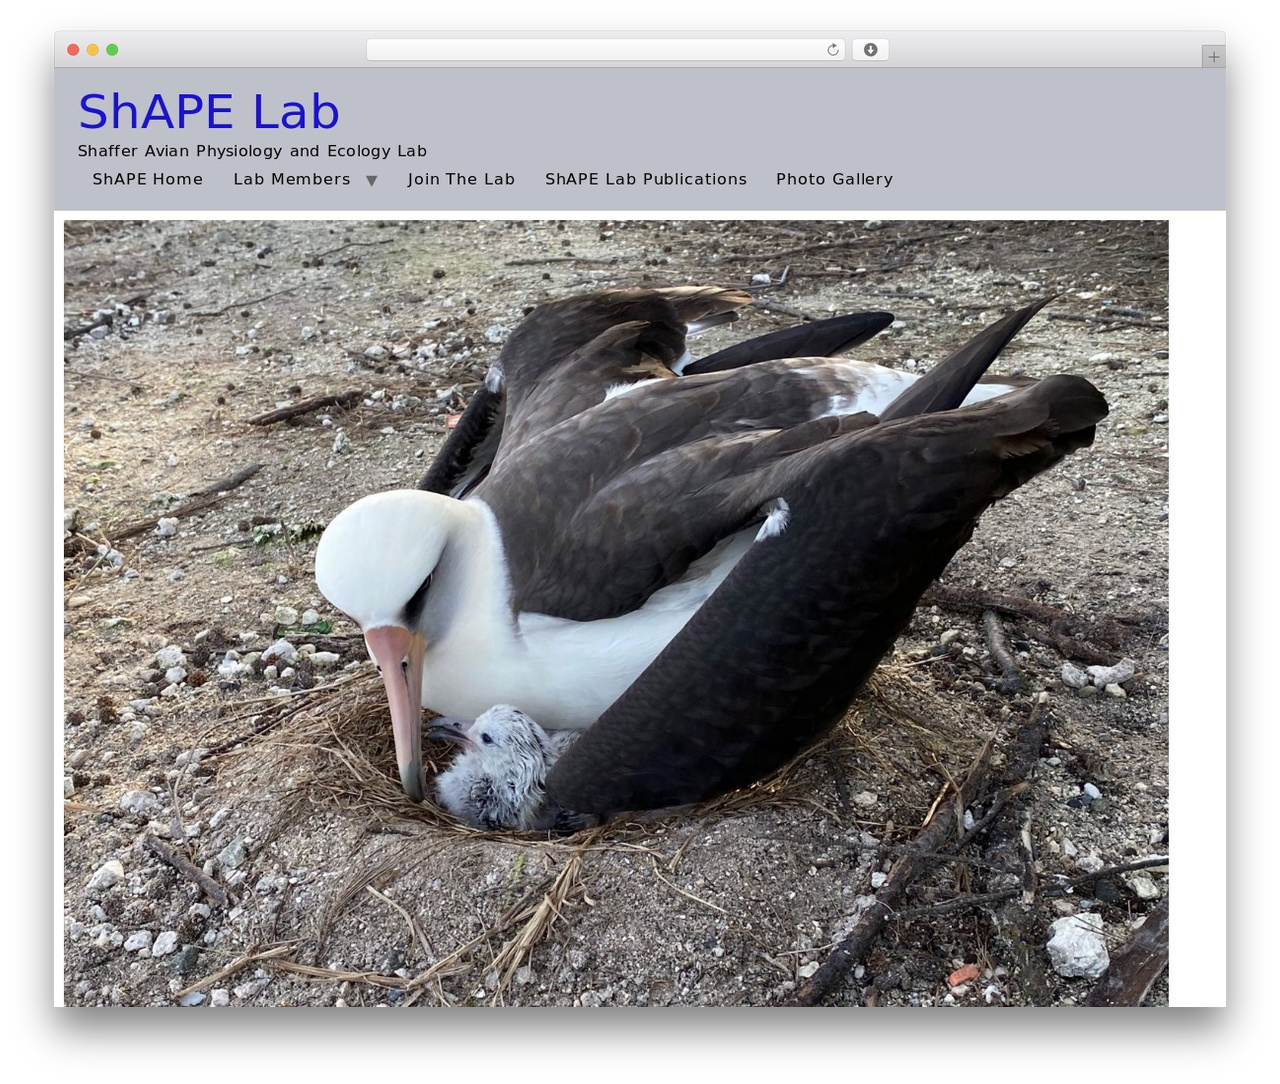This screenshot has height=1084, width=1280.
Task: Visit the Join The Lab page
Action: (461, 179)
